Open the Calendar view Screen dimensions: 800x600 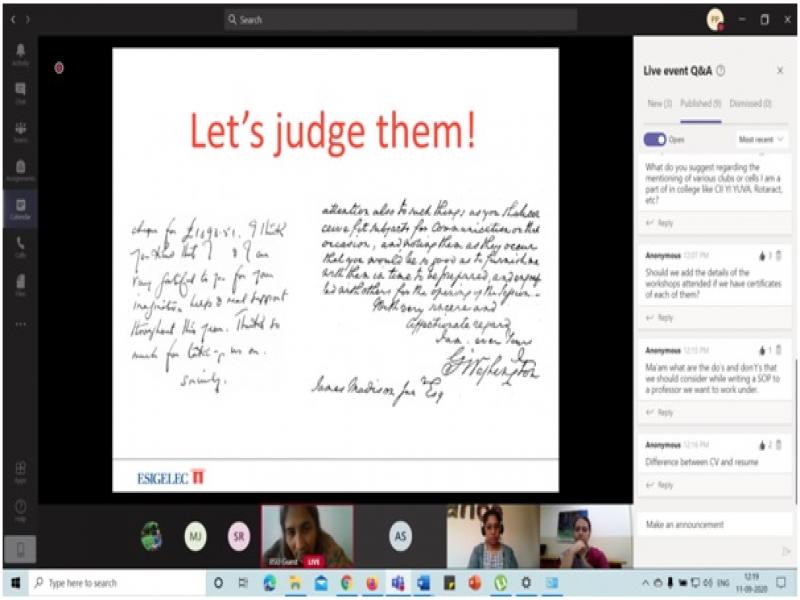20,208
